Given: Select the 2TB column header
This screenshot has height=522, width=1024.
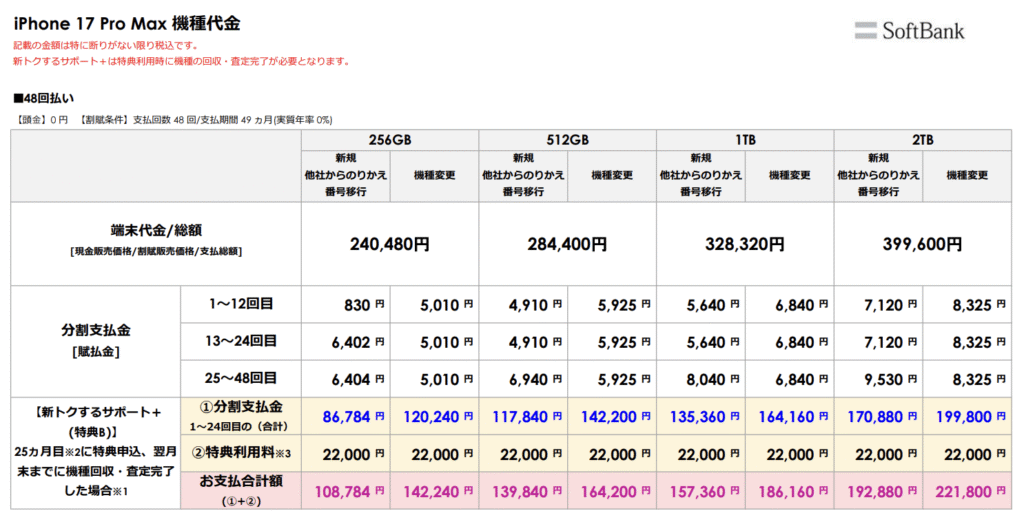Looking at the screenshot, I should (922, 139).
